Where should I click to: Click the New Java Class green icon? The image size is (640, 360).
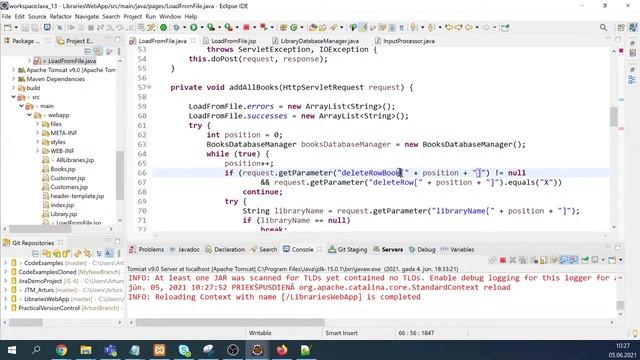pyautogui.click(x=293, y=27)
